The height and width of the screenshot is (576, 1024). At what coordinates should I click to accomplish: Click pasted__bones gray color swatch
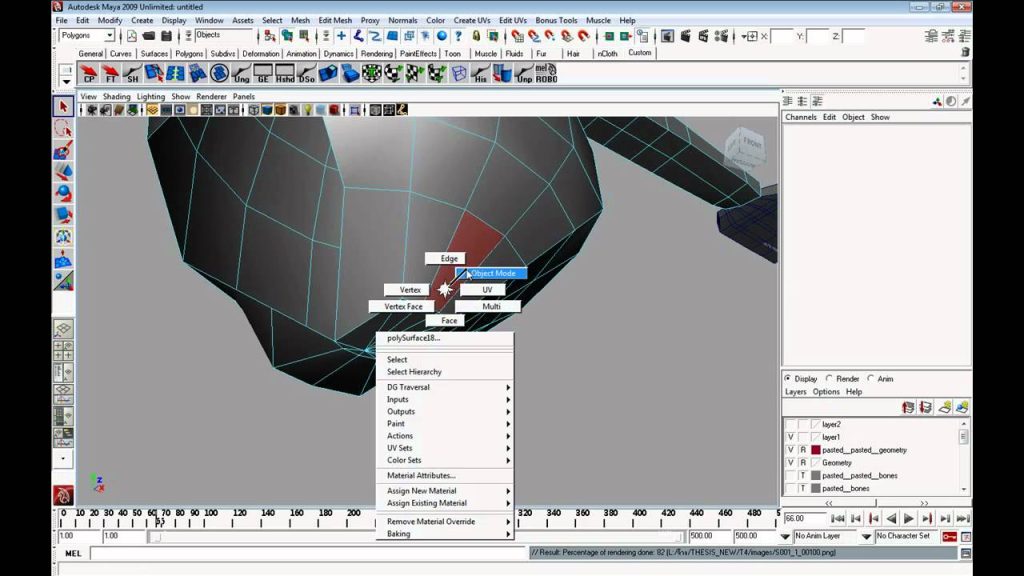tap(816, 488)
